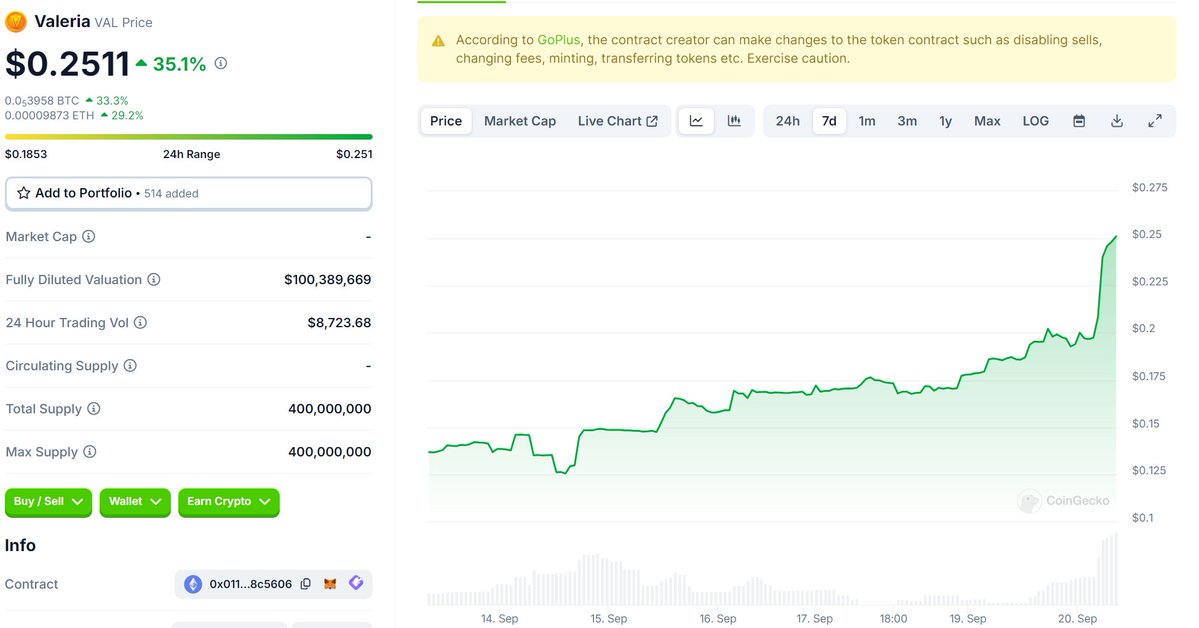Expand chart to fullscreen
This screenshot has height=628, width=1199.
[1155, 121]
